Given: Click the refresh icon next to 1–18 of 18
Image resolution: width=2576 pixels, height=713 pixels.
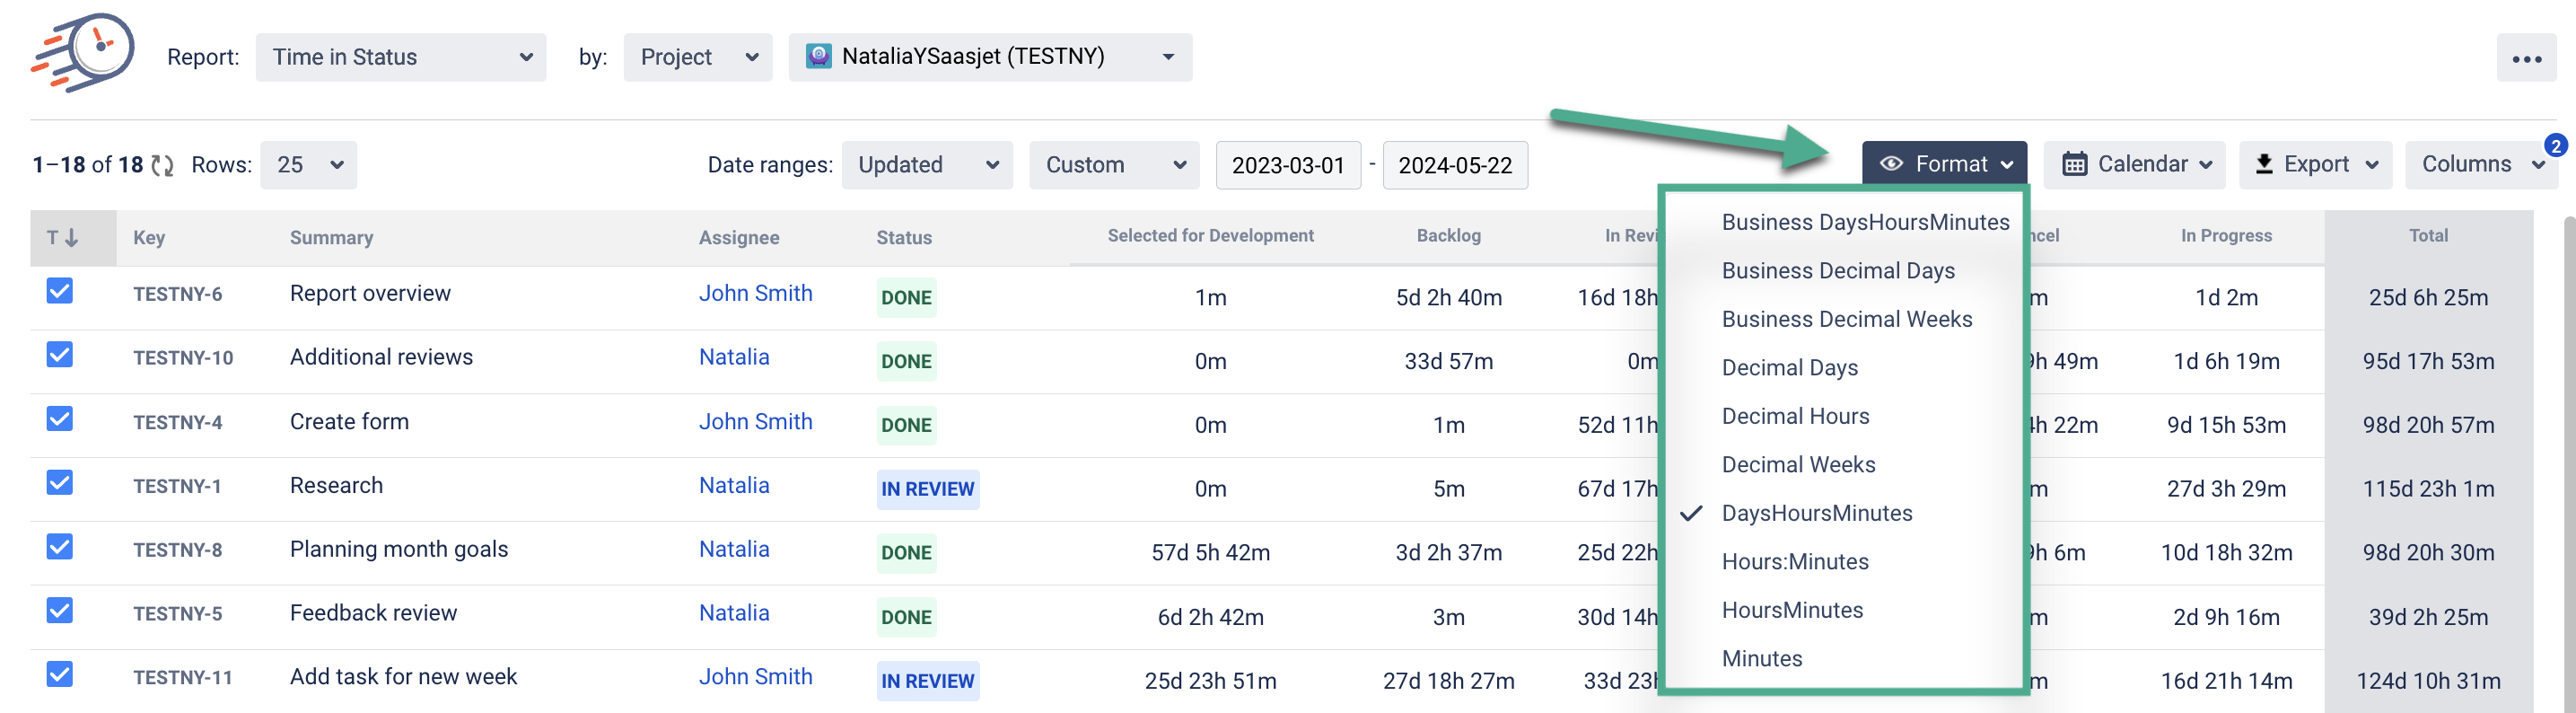Looking at the screenshot, I should tap(162, 166).
